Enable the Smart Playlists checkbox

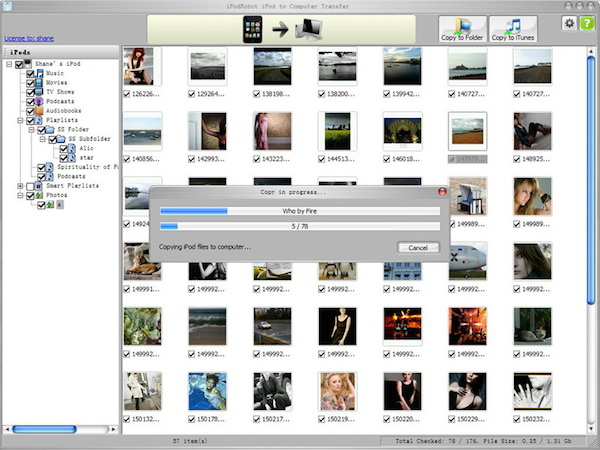pyautogui.click(x=30, y=186)
